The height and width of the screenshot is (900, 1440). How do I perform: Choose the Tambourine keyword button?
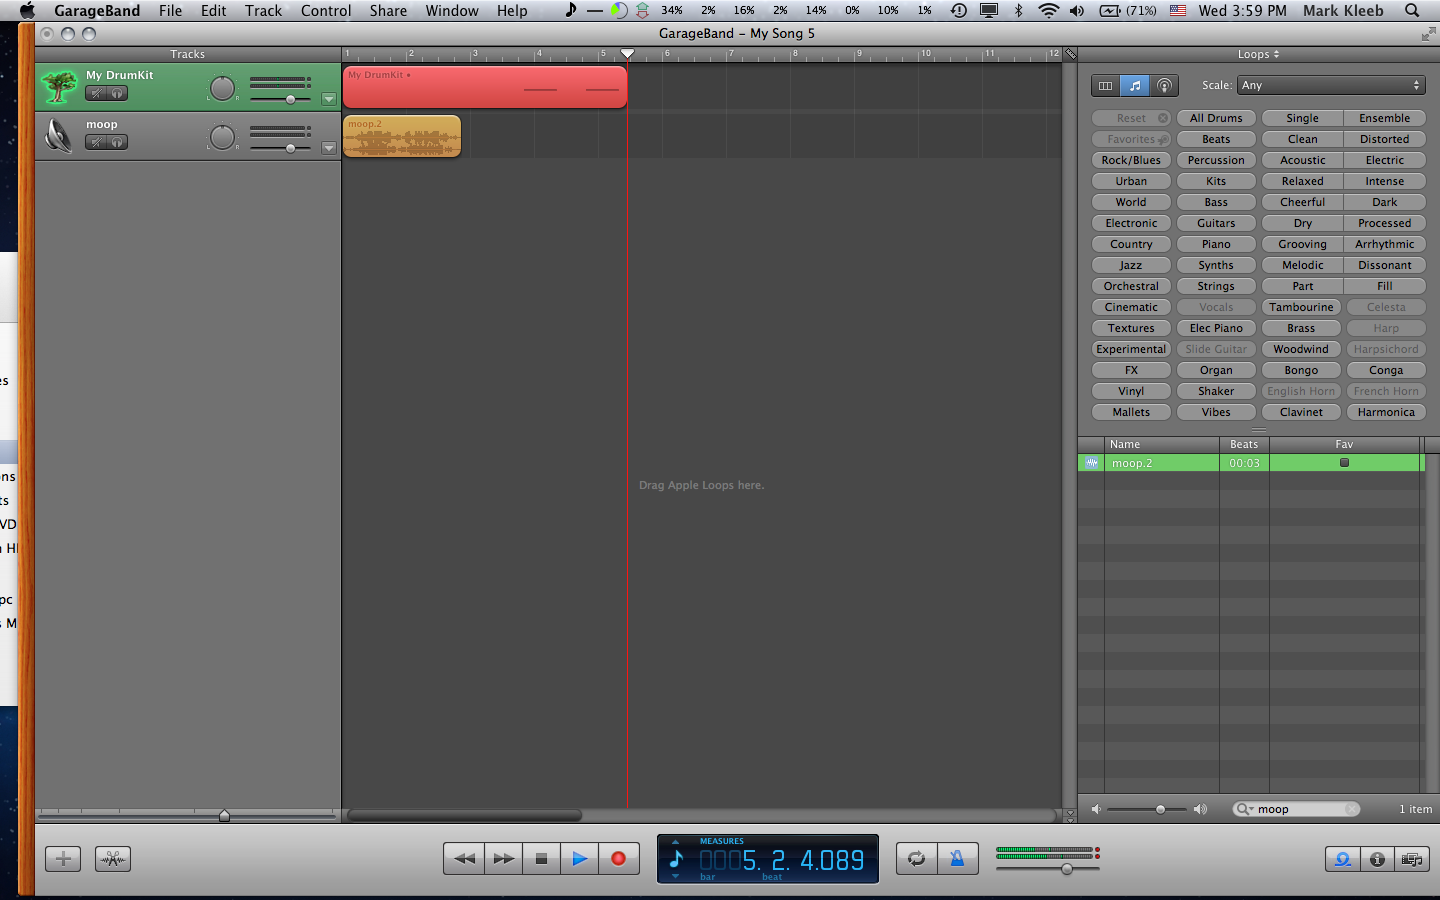tap(1301, 307)
